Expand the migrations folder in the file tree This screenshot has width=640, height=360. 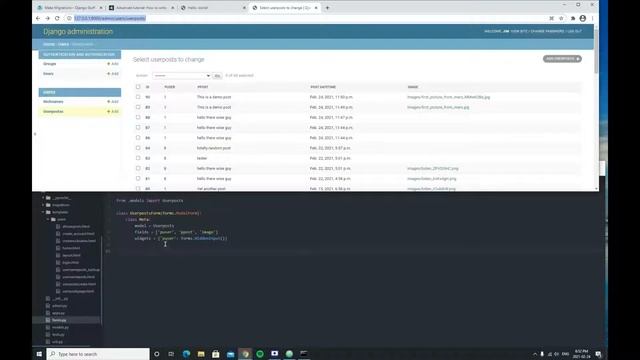click(43, 205)
